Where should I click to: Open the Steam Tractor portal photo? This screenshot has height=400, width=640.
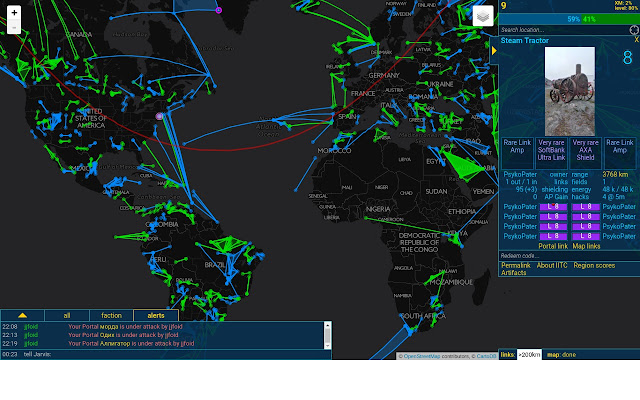[570, 91]
